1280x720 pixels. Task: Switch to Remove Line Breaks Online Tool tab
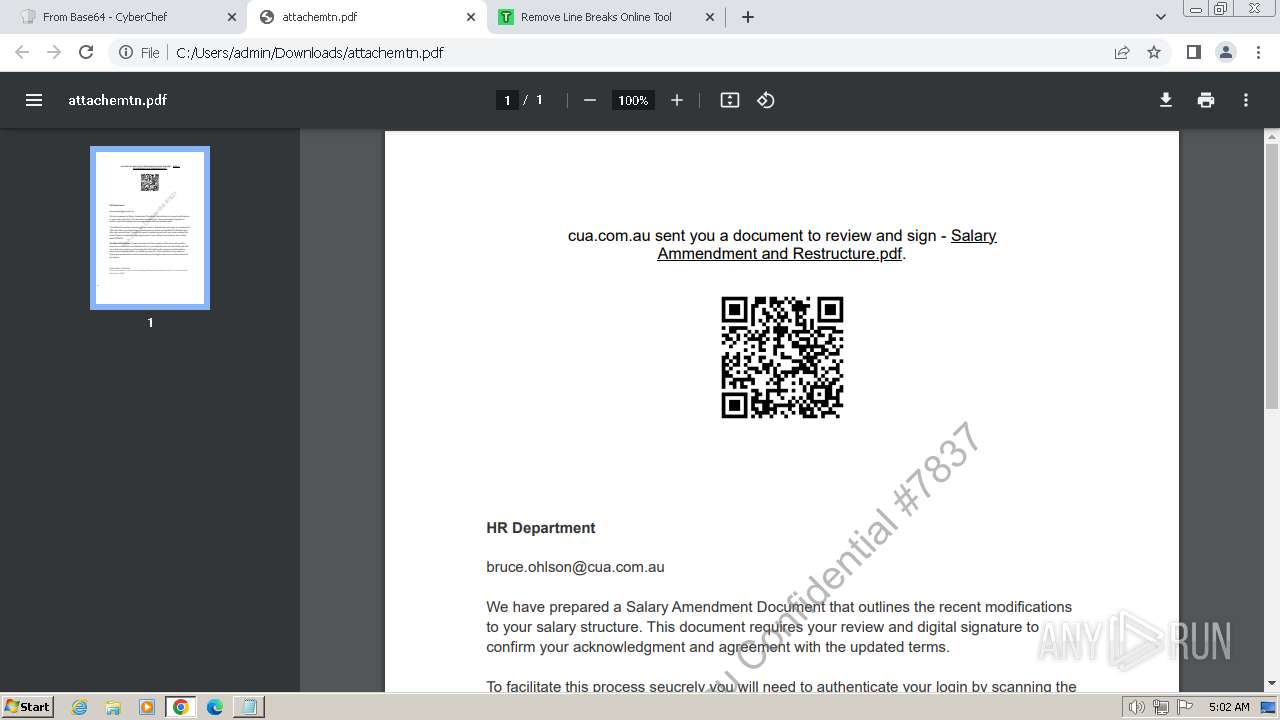tap(606, 17)
